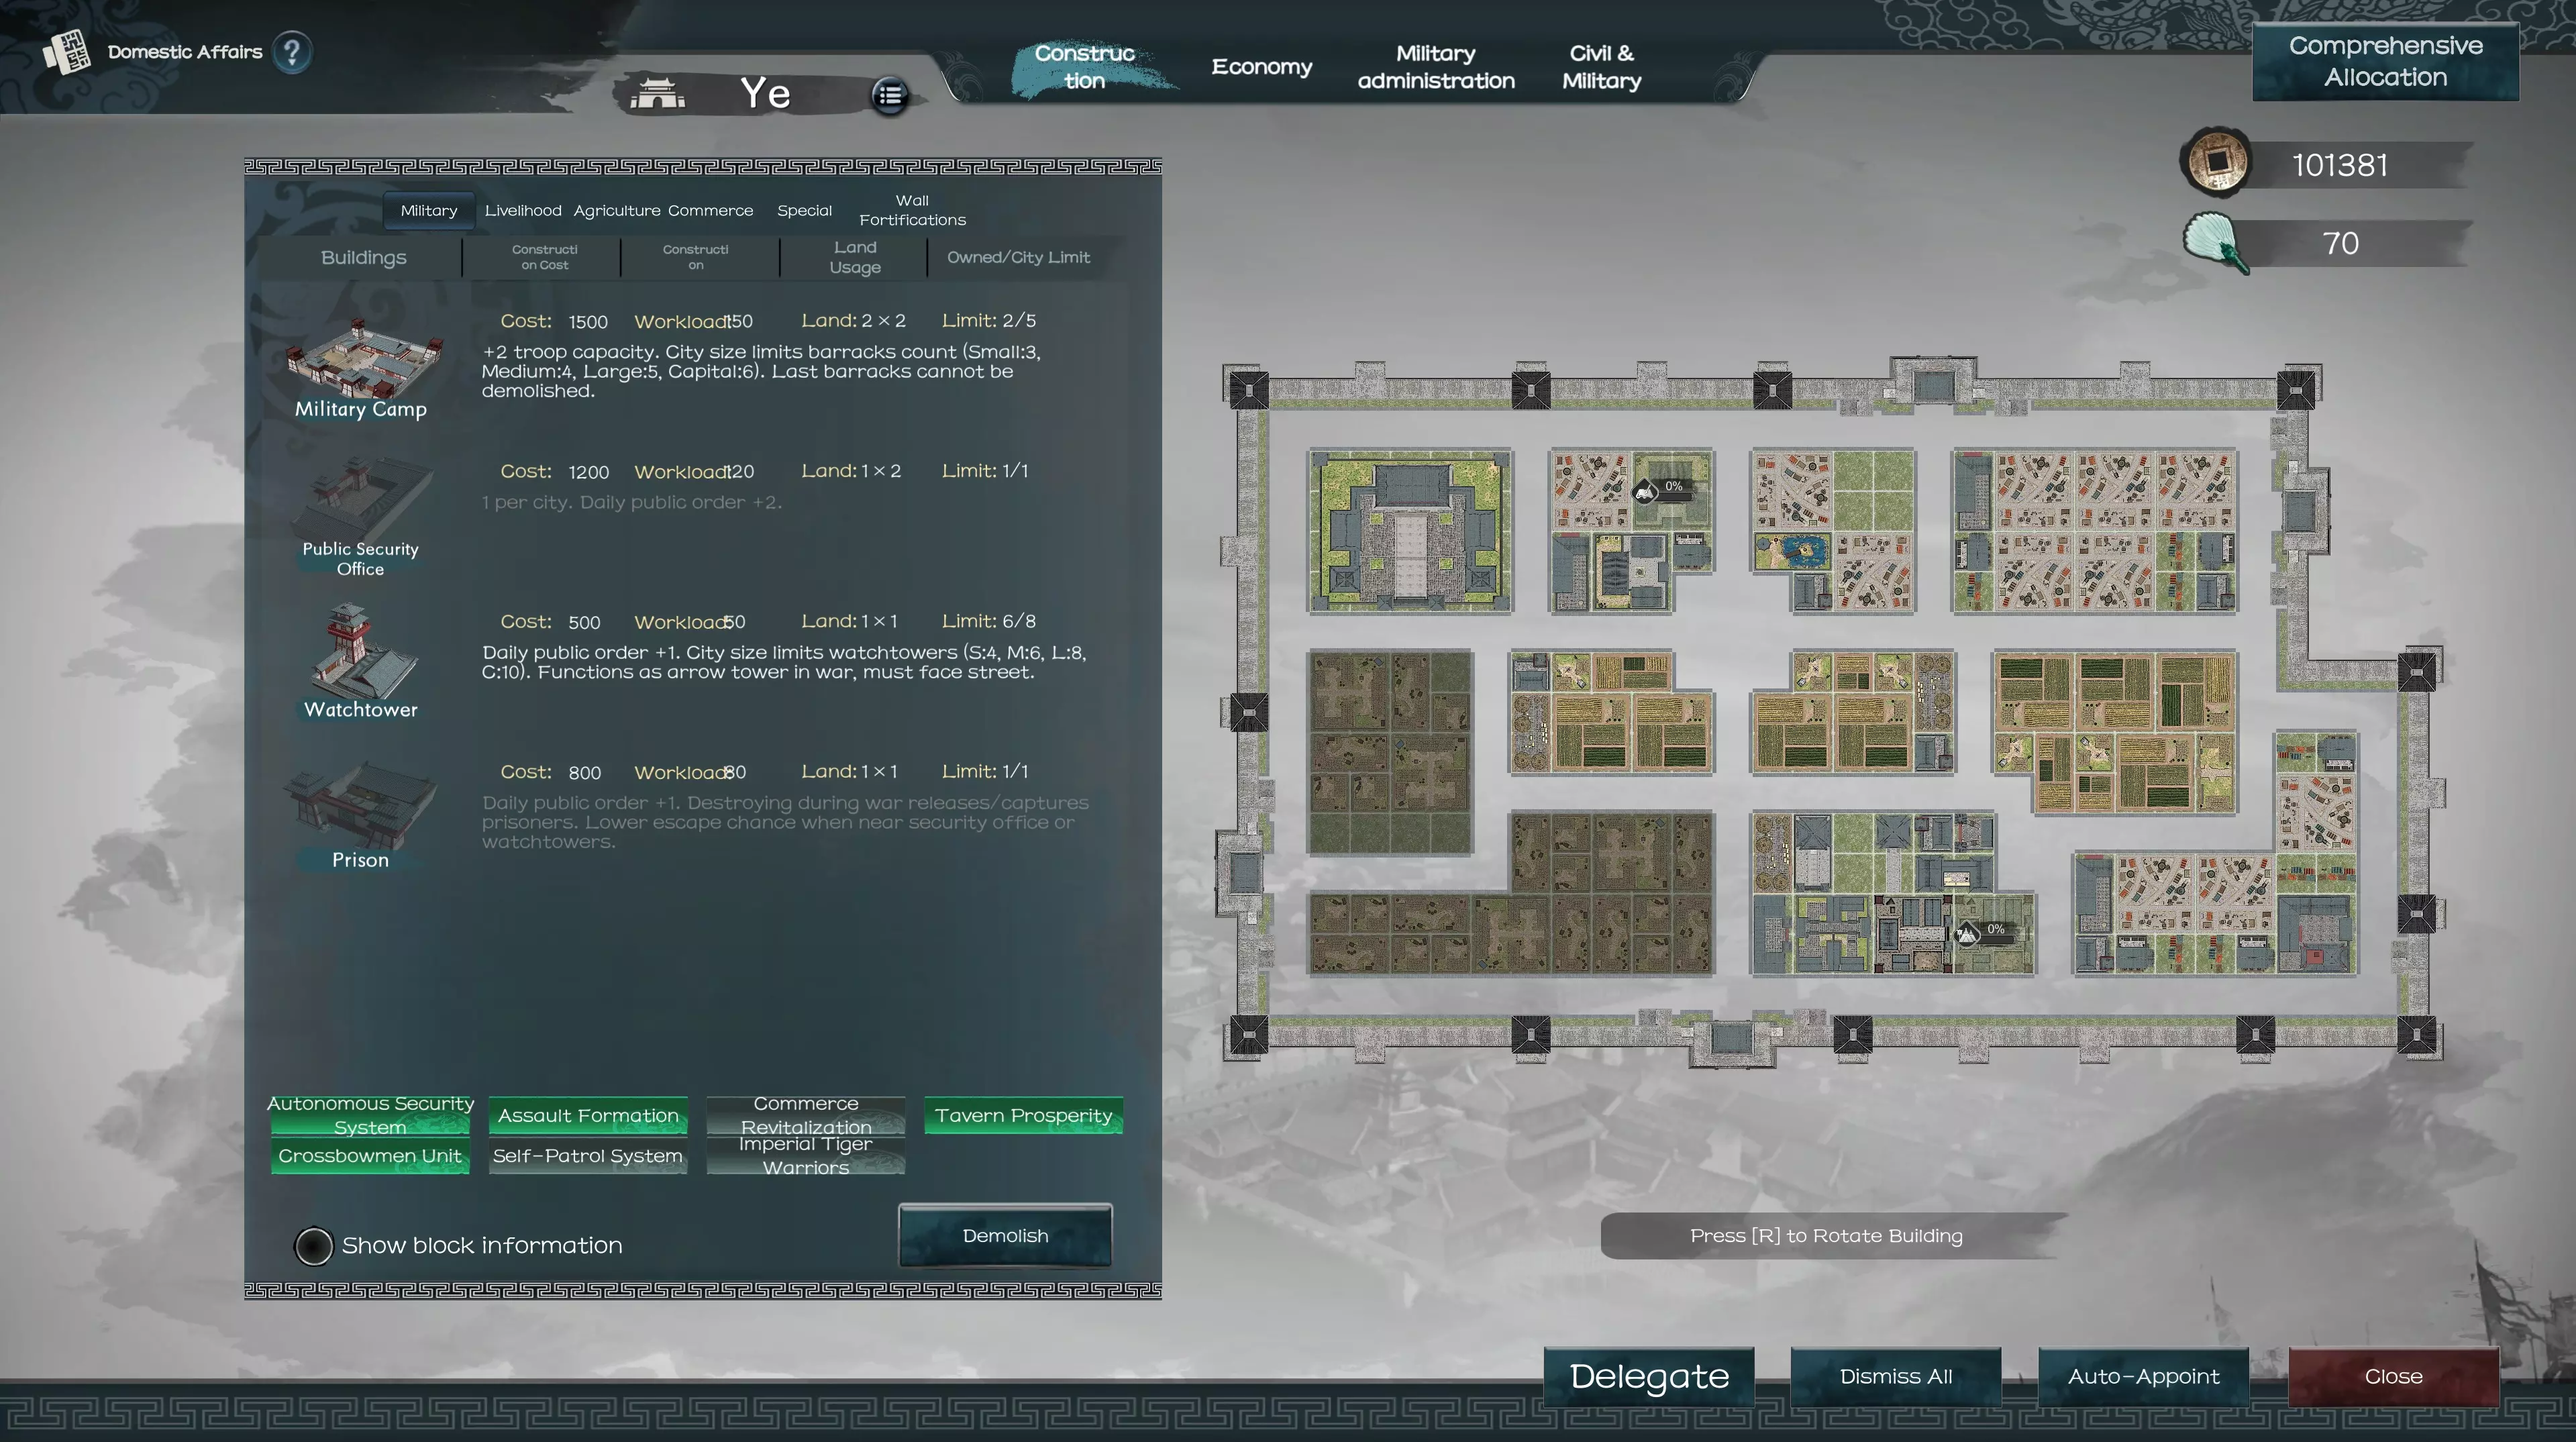Toggle the Self-Patrol System policy
Screen dimensions: 2576x1442
[588, 1156]
